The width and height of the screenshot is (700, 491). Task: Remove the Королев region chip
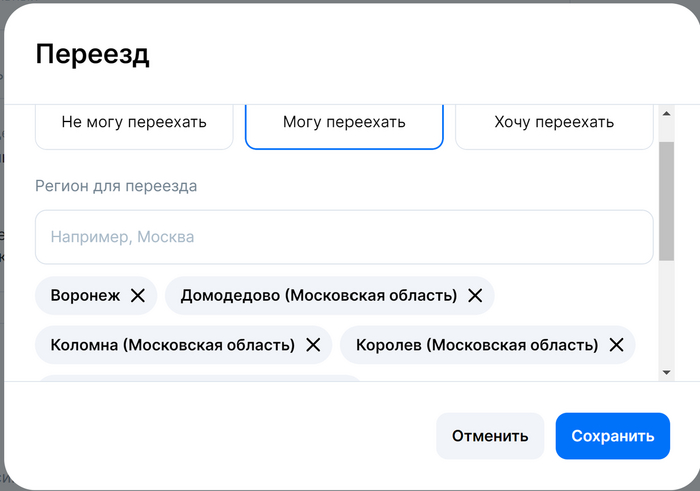click(x=616, y=344)
